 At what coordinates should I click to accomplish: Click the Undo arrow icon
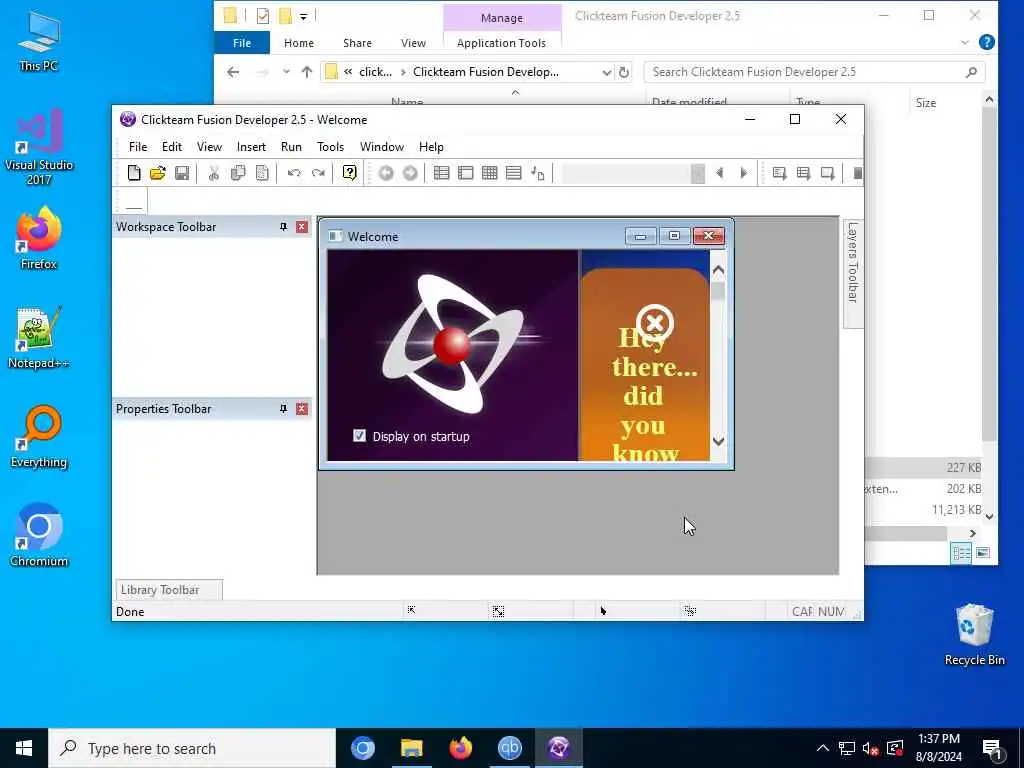(x=294, y=173)
